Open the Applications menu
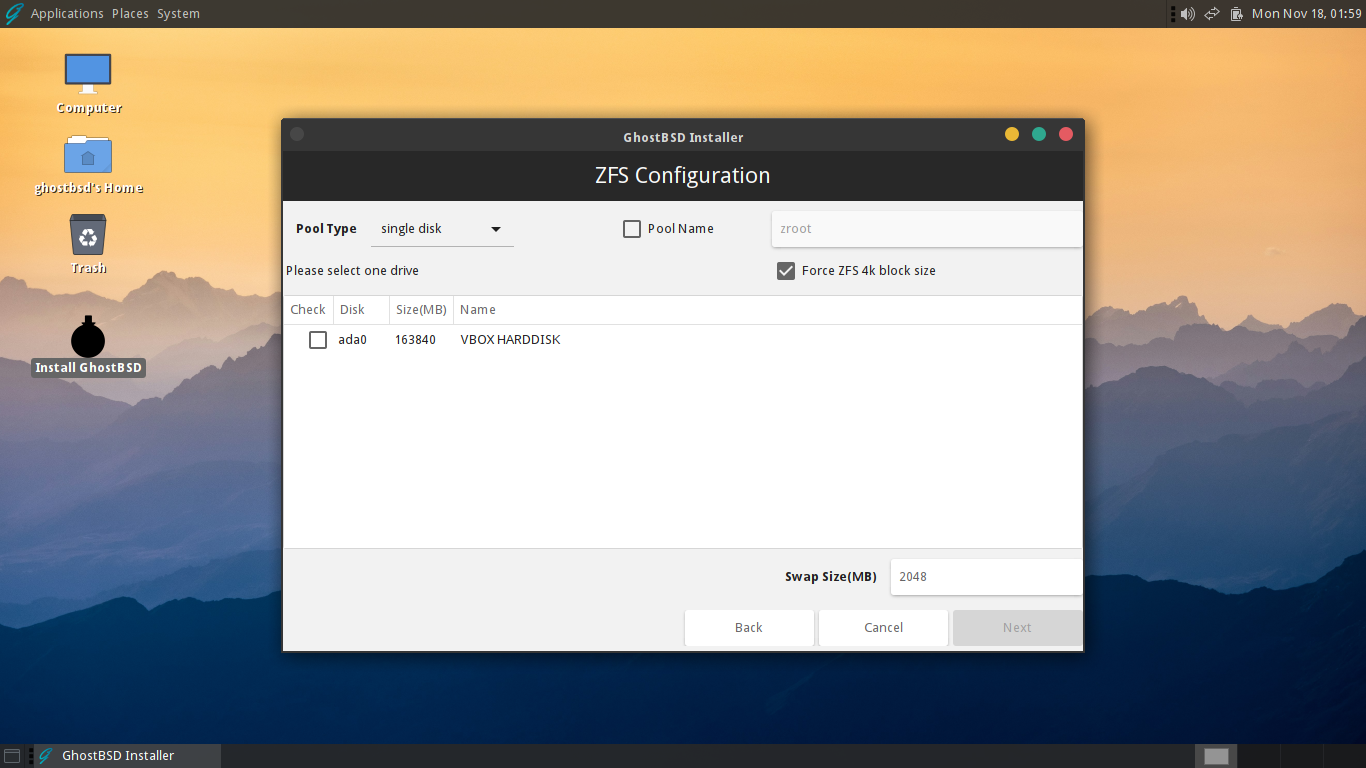Screen dimensions: 1366x768 [x=67, y=14]
